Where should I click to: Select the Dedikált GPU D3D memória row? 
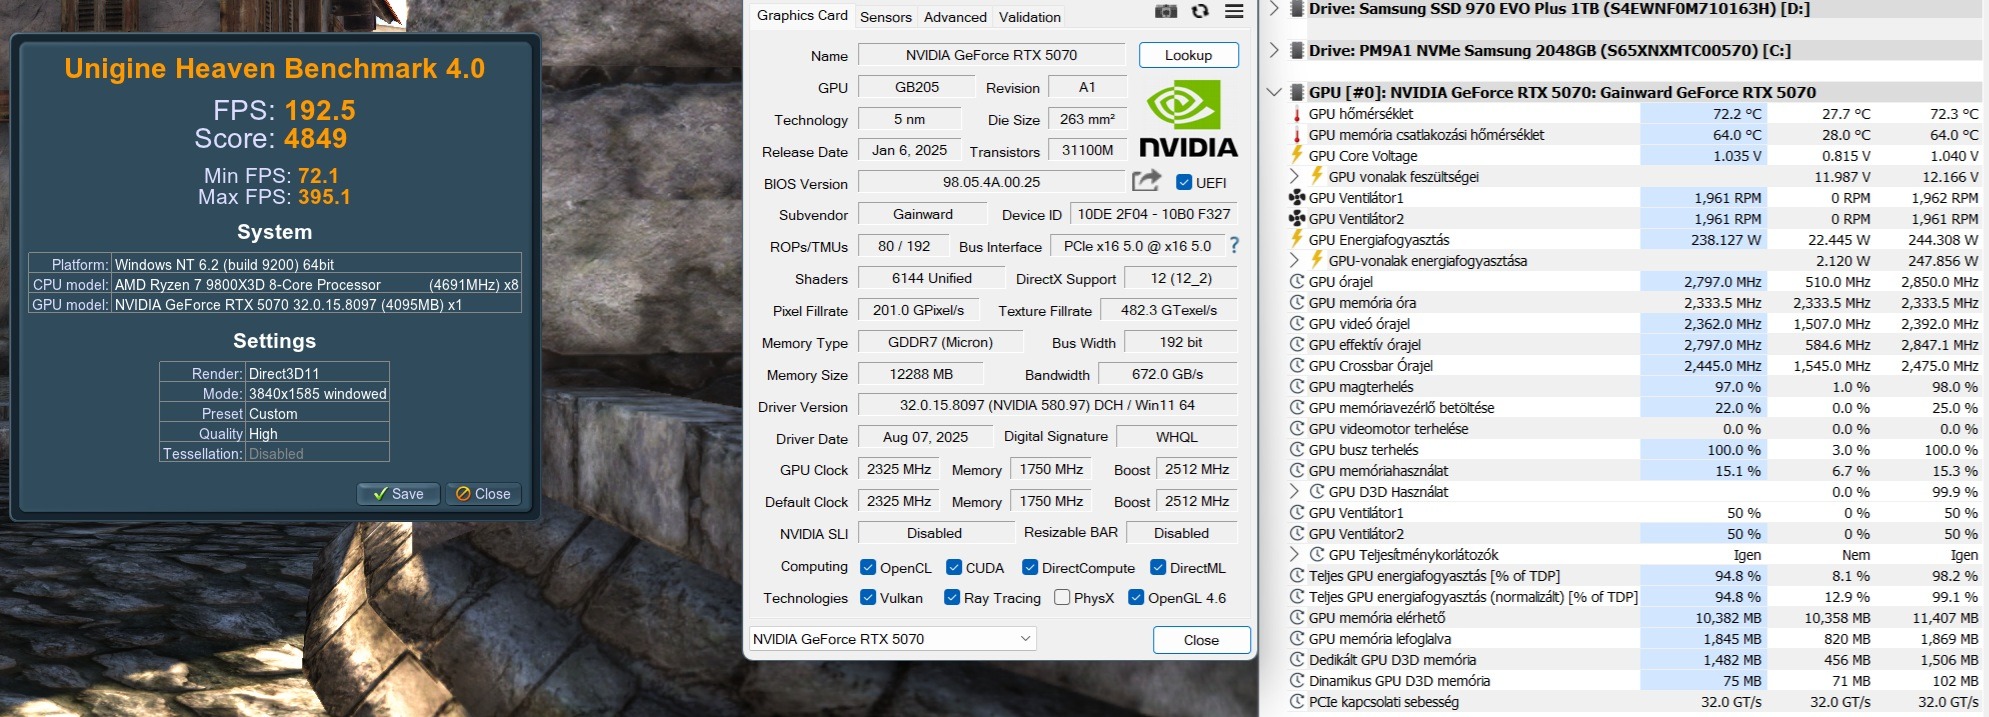1634,660
